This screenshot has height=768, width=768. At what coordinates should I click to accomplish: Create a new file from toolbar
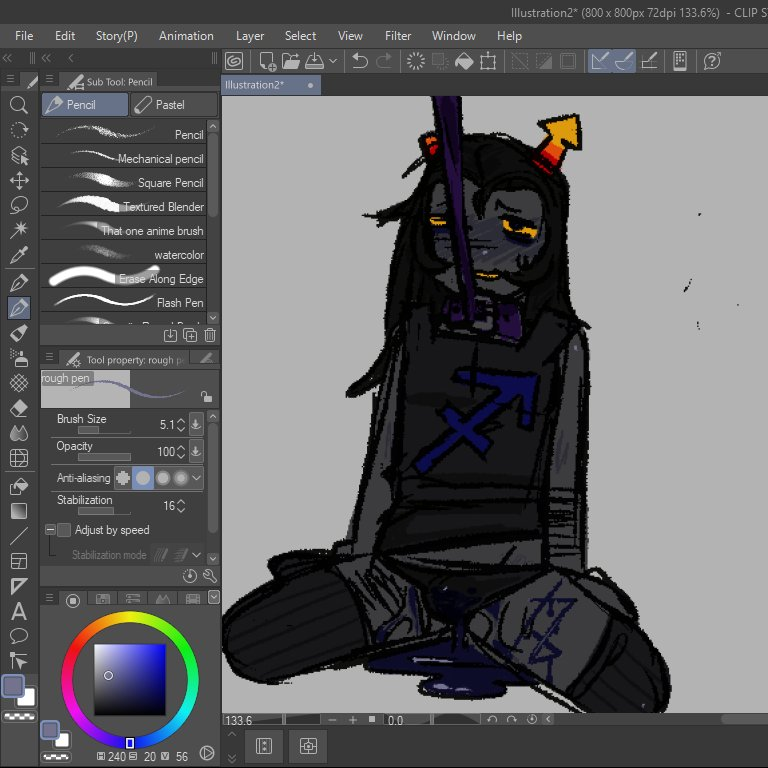coord(267,62)
